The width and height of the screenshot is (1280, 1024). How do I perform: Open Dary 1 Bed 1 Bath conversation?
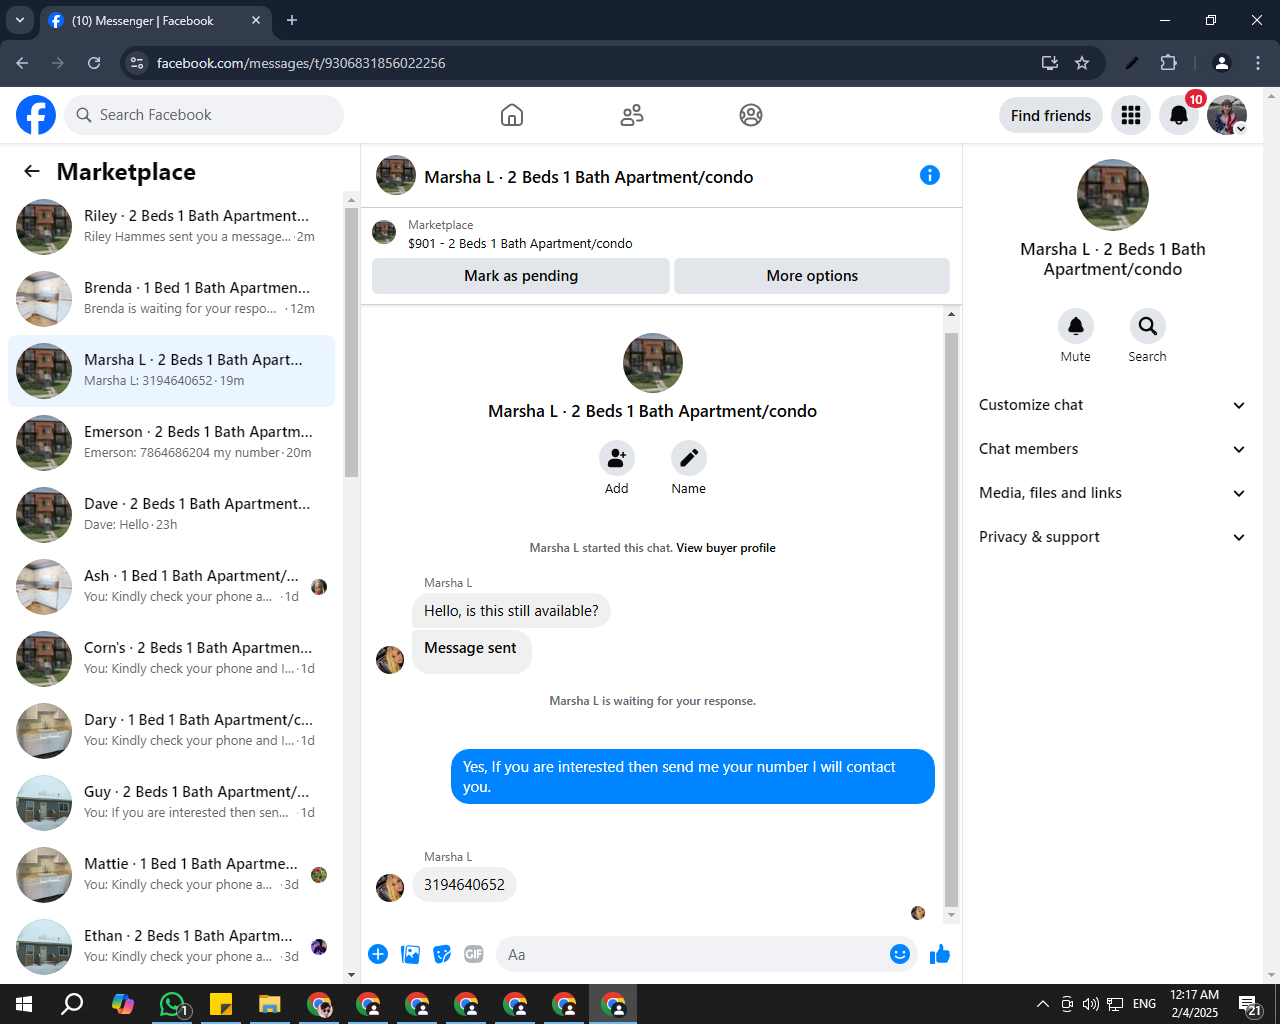point(172,731)
